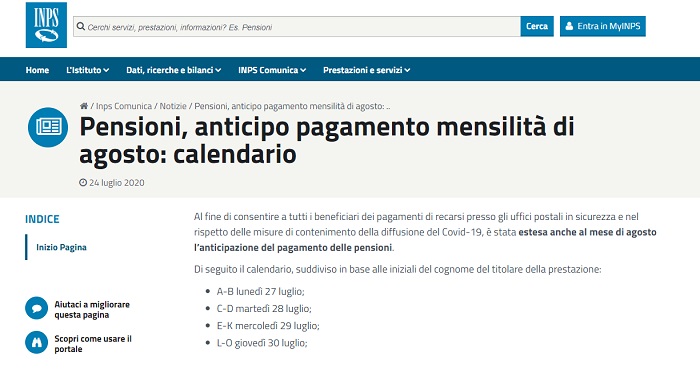This screenshot has width=700, height=370.
Task: Click text 'L-O giovedì 30 luglio;'
Action: click(x=262, y=343)
